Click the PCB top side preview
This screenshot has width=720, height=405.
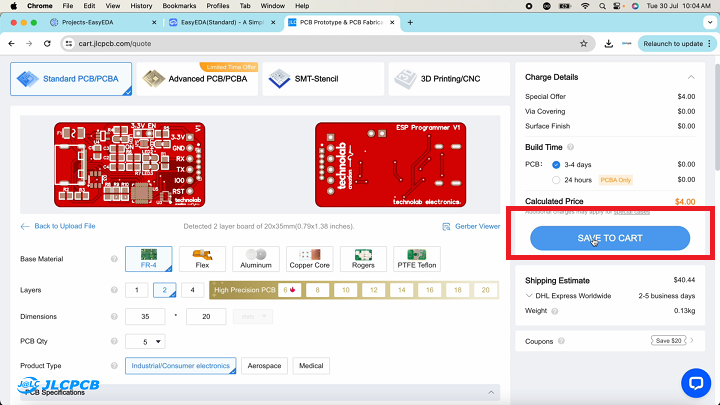click(x=129, y=164)
